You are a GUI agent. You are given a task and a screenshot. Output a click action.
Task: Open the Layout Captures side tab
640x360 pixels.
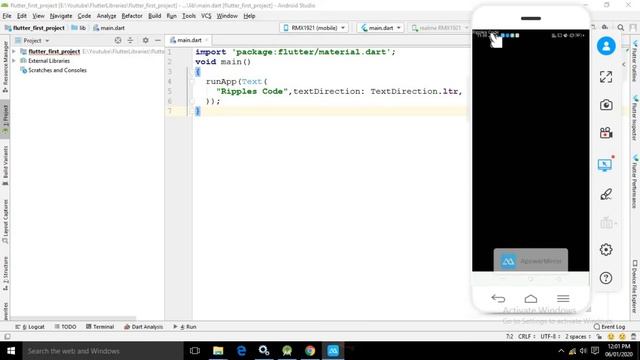coord(5,222)
